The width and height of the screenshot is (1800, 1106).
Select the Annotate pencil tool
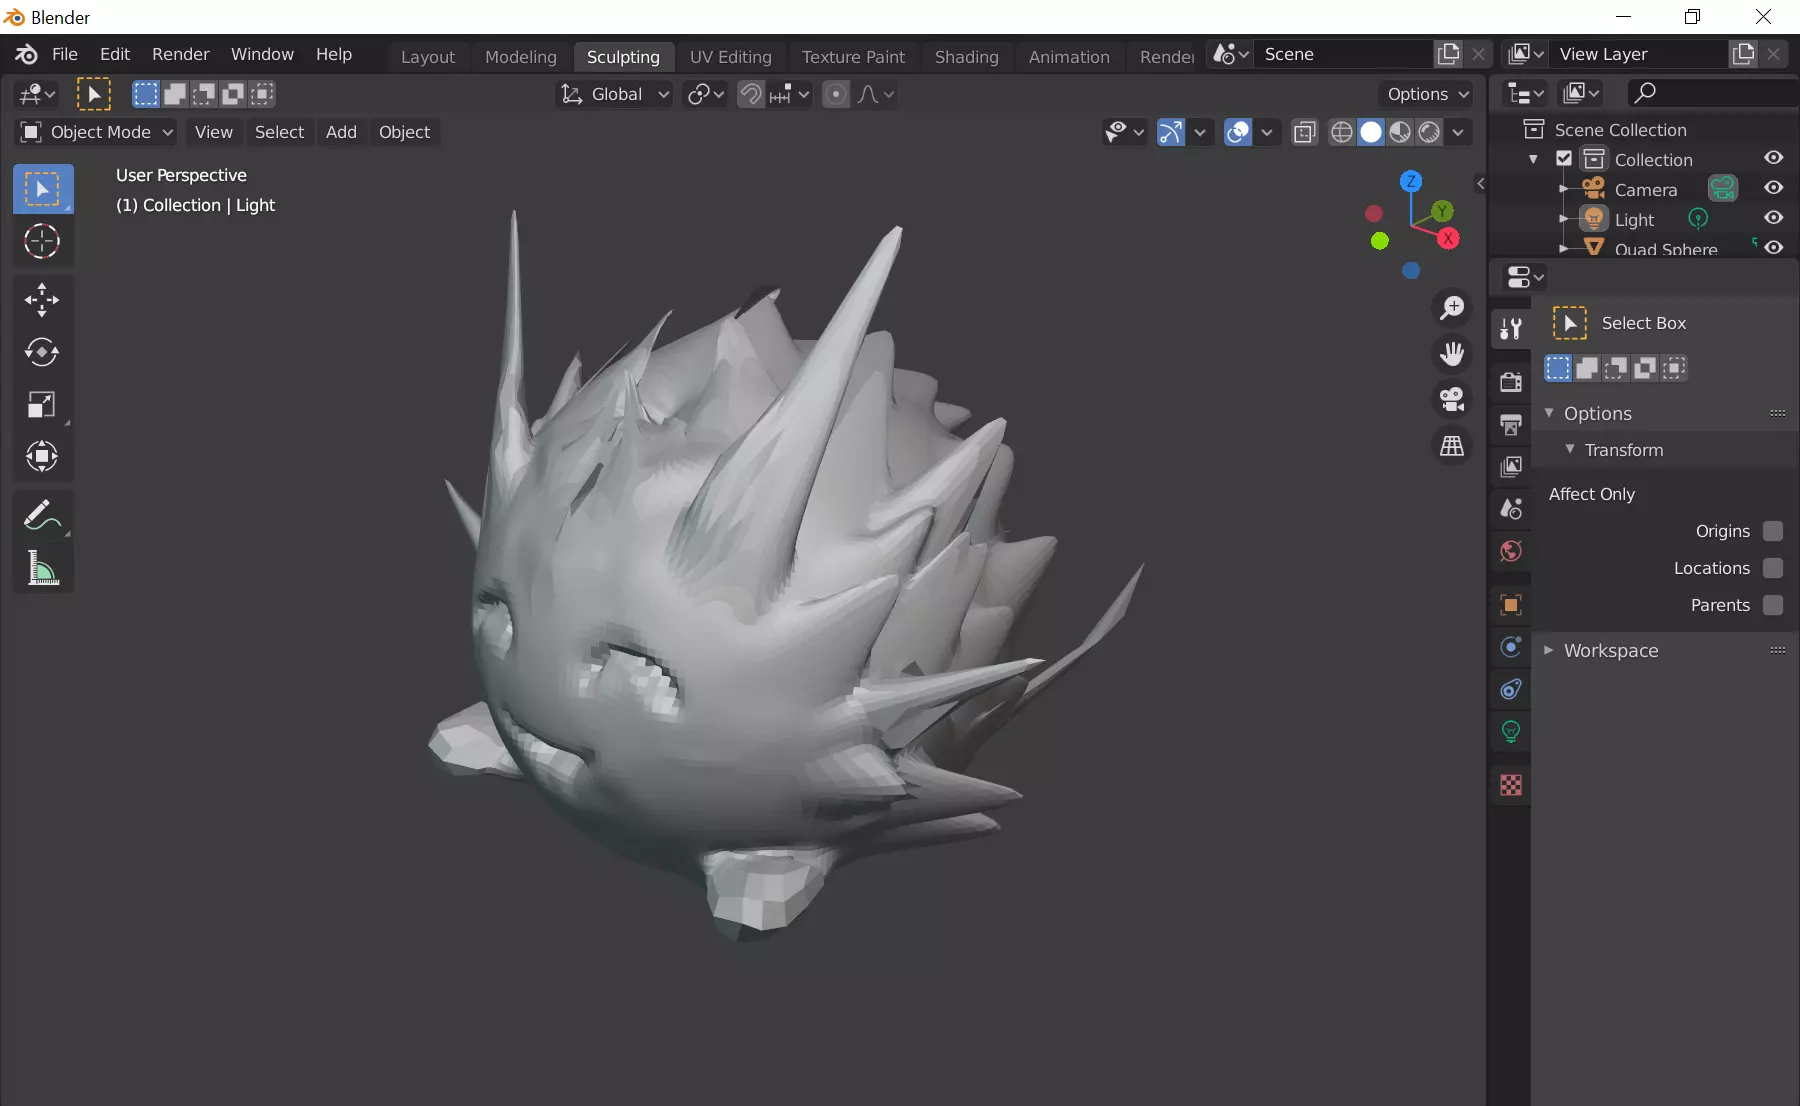coord(43,516)
